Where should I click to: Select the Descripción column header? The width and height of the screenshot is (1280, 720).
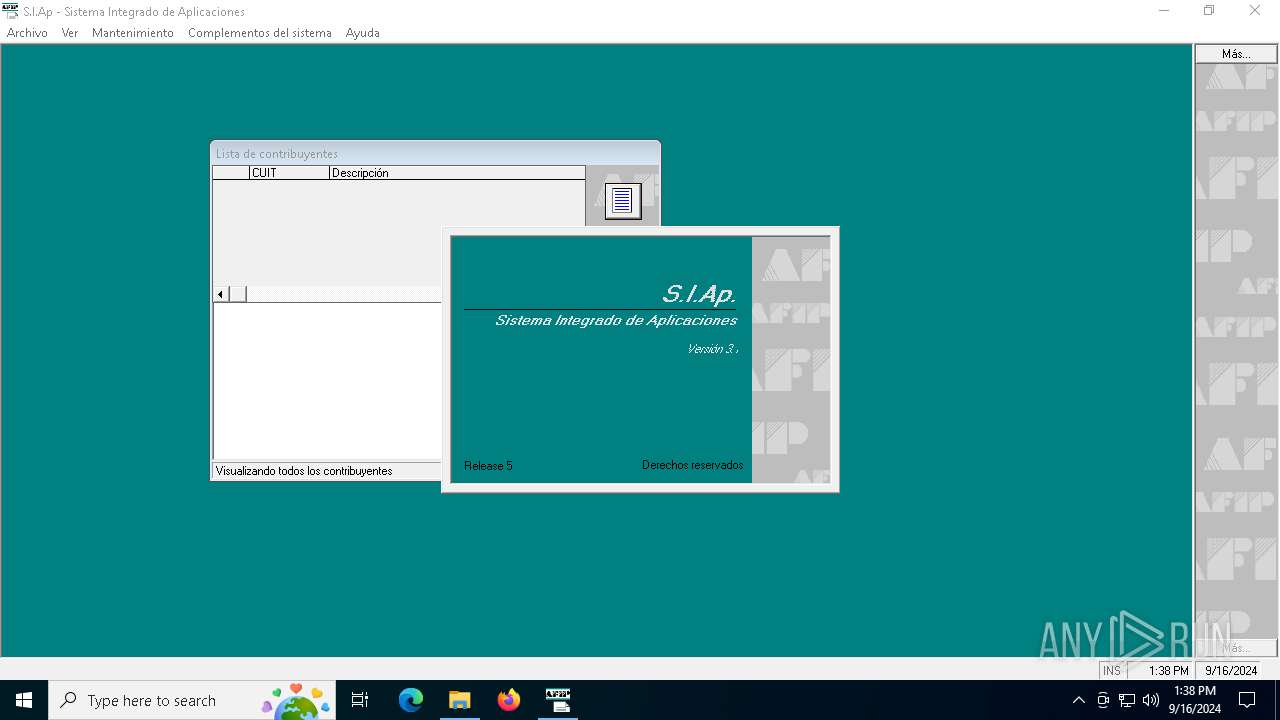tap(457, 173)
